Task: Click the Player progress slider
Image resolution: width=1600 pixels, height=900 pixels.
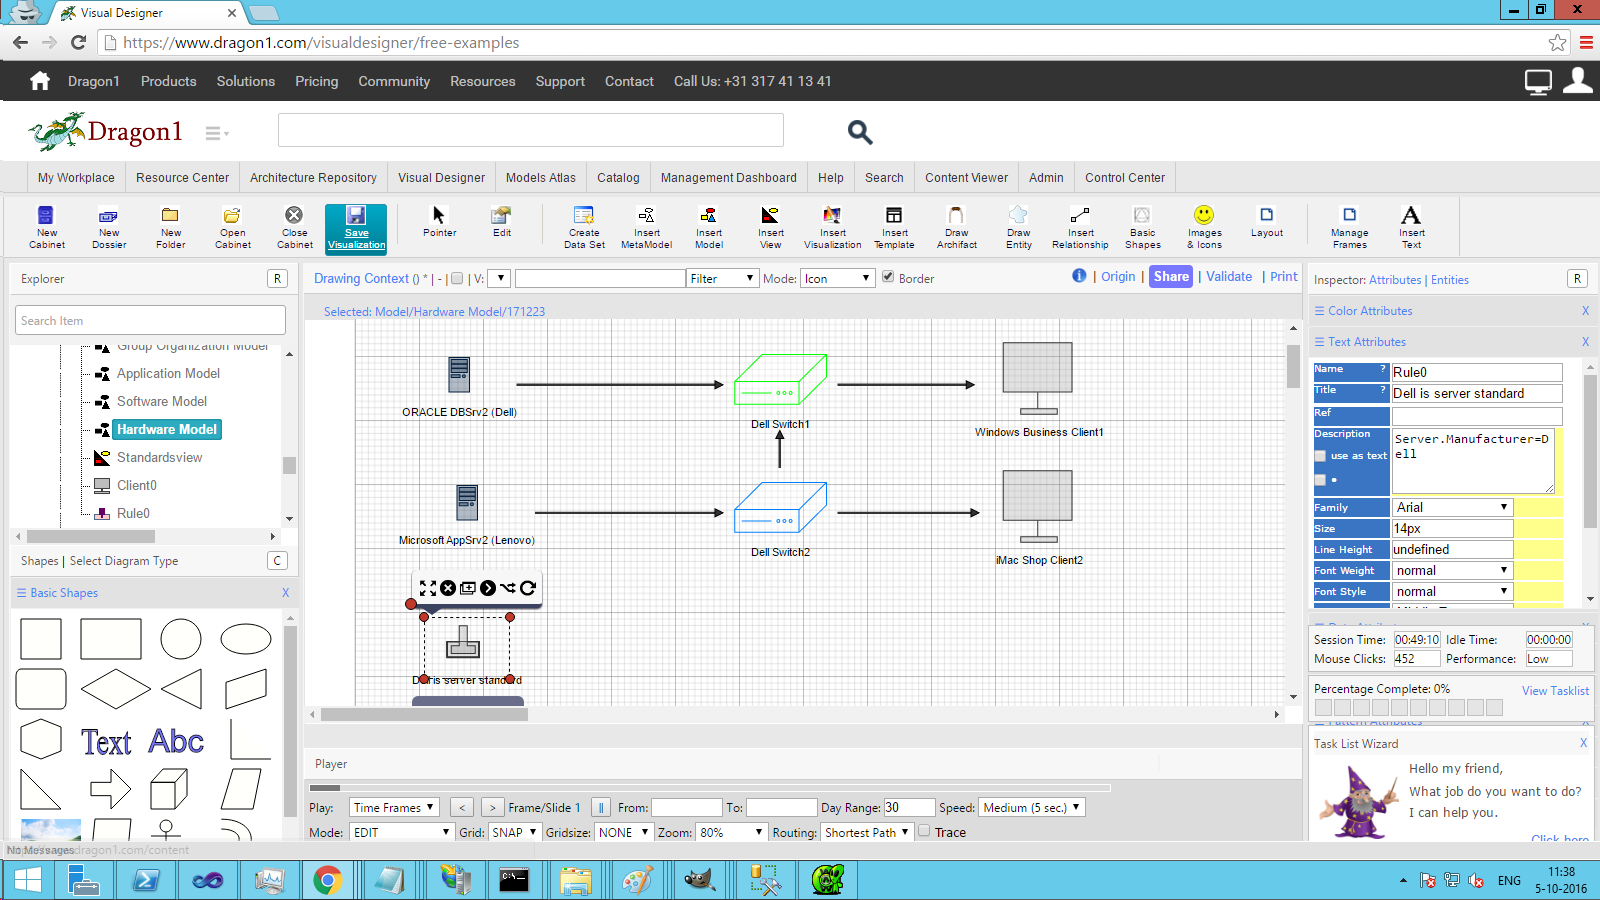Action: [x=710, y=788]
